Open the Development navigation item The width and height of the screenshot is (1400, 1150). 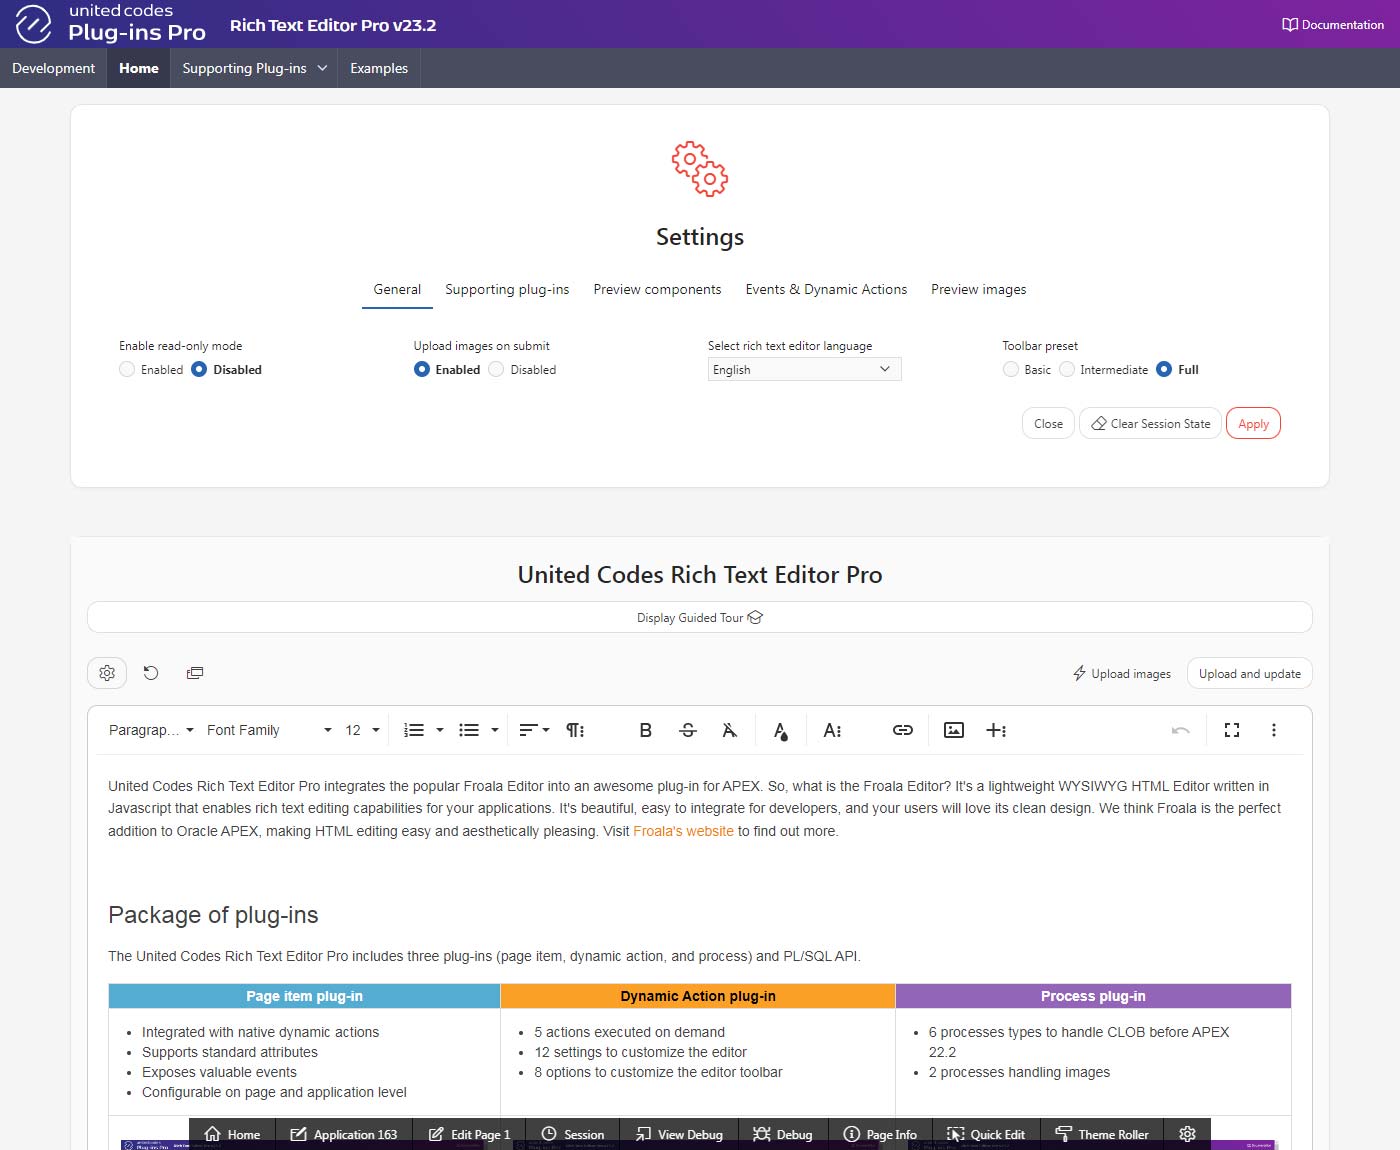tap(53, 68)
